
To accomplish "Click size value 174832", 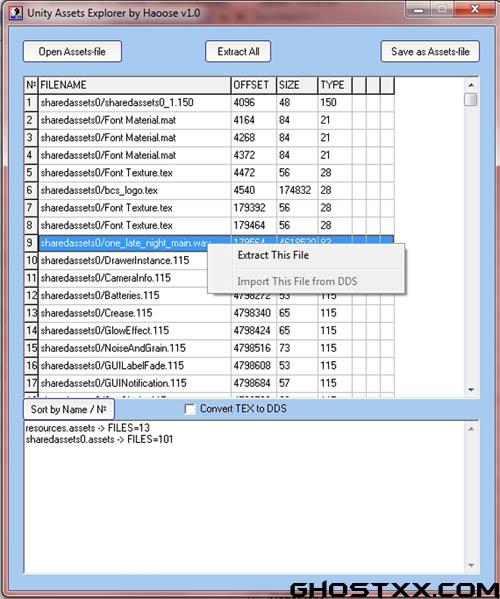I will 295,190.
